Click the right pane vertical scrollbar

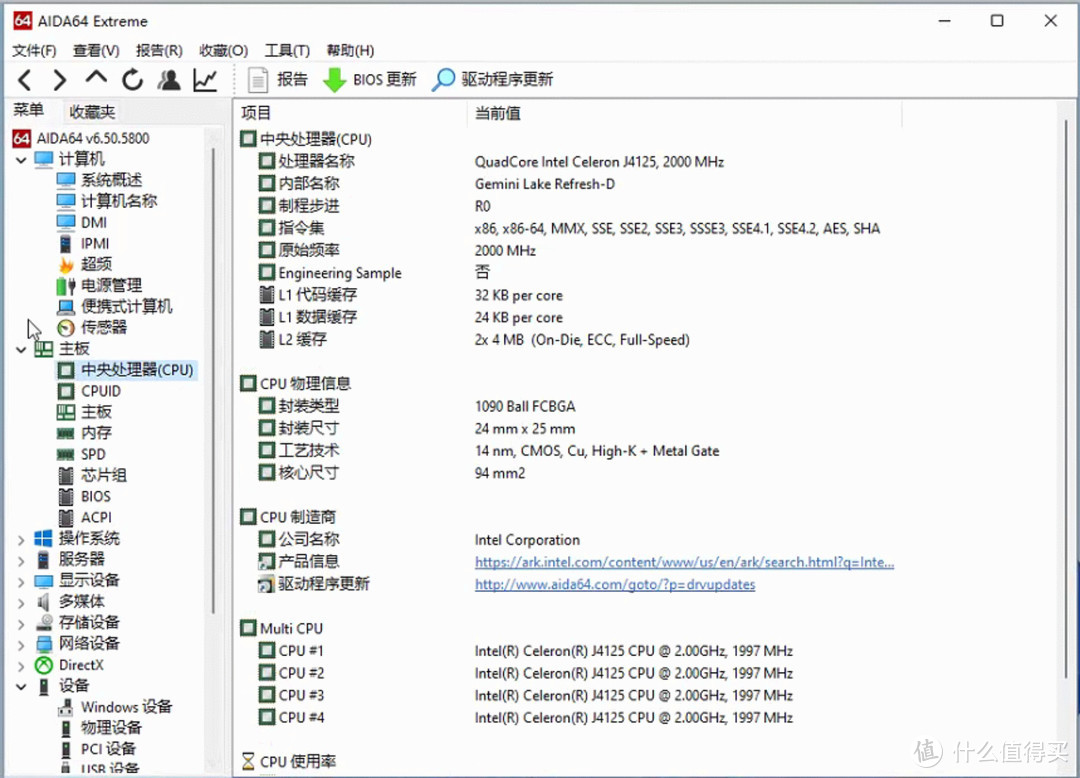click(x=1066, y=399)
